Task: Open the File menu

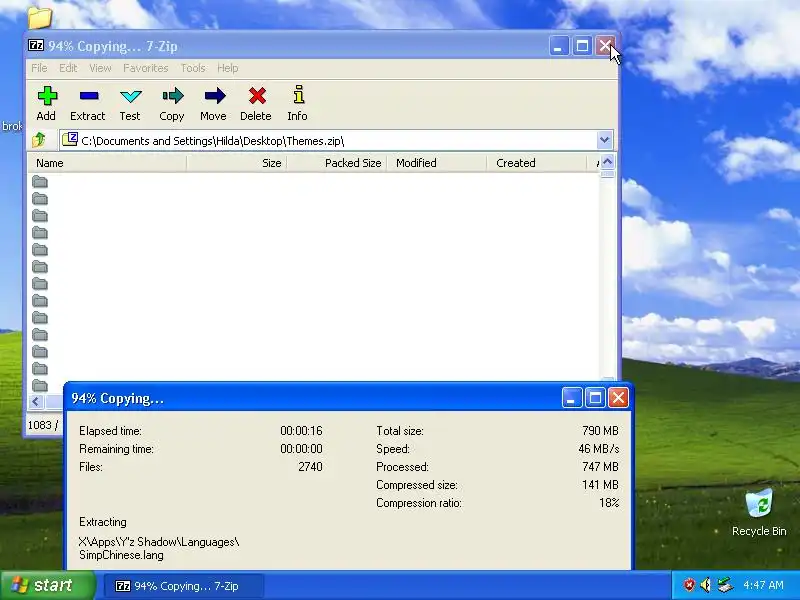Action: point(39,68)
